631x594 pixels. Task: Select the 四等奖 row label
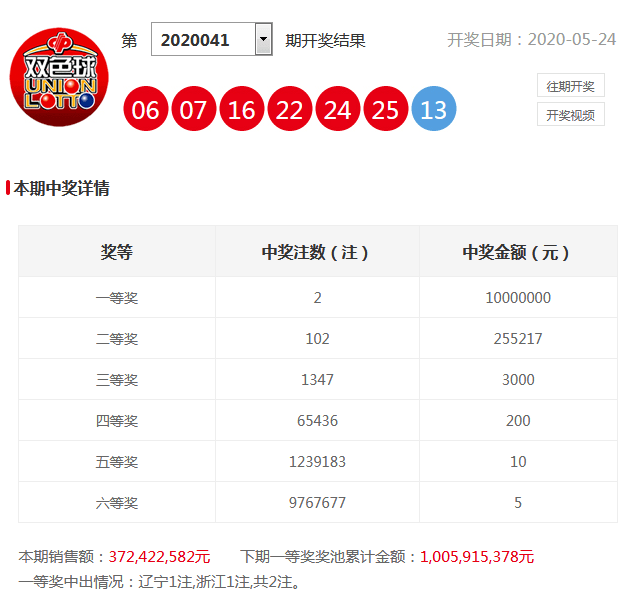point(117,421)
